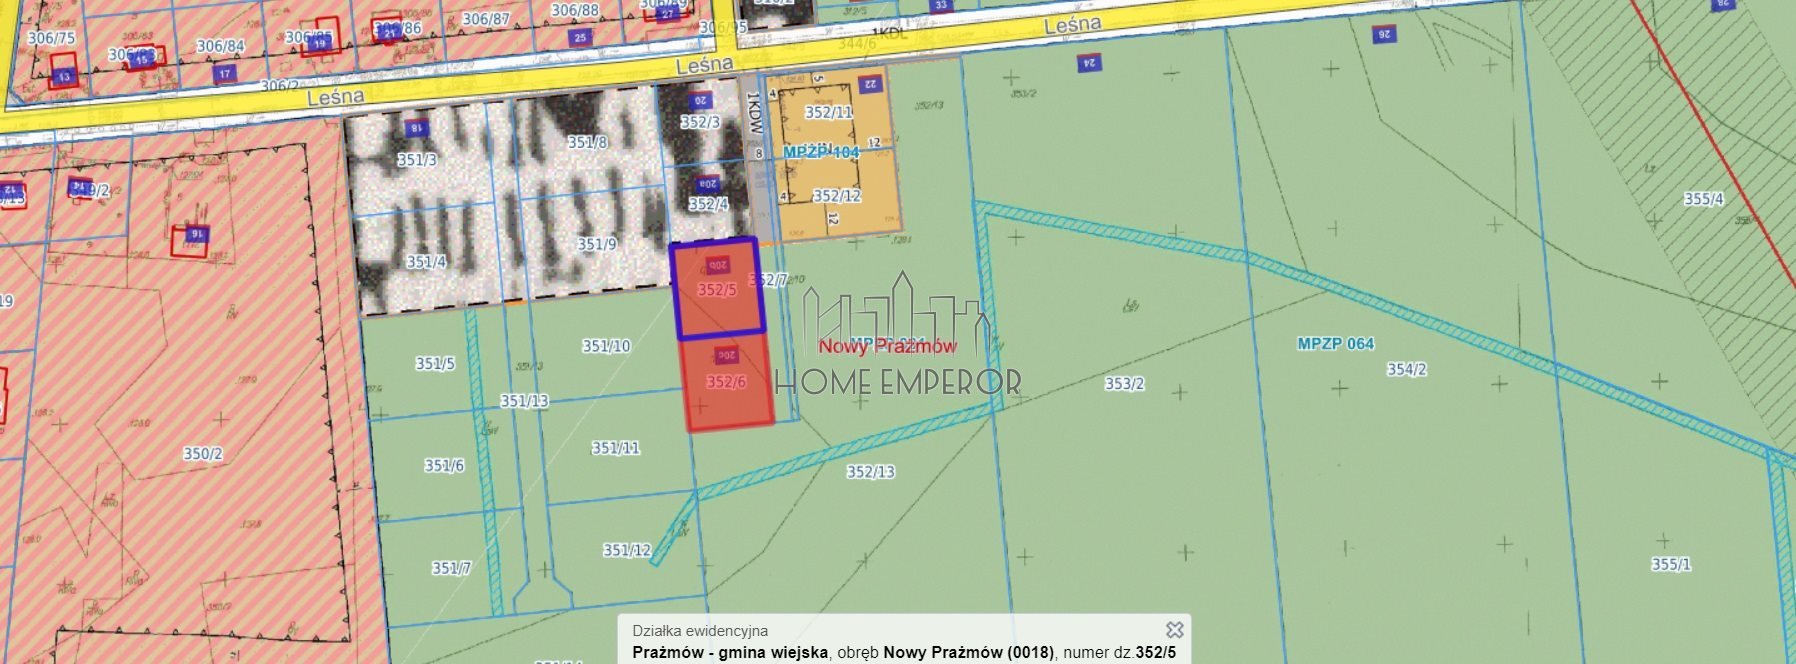The width and height of the screenshot is (1796, 664).
Task: Select parcel label 351/6
Action: (x=444, y=465)
